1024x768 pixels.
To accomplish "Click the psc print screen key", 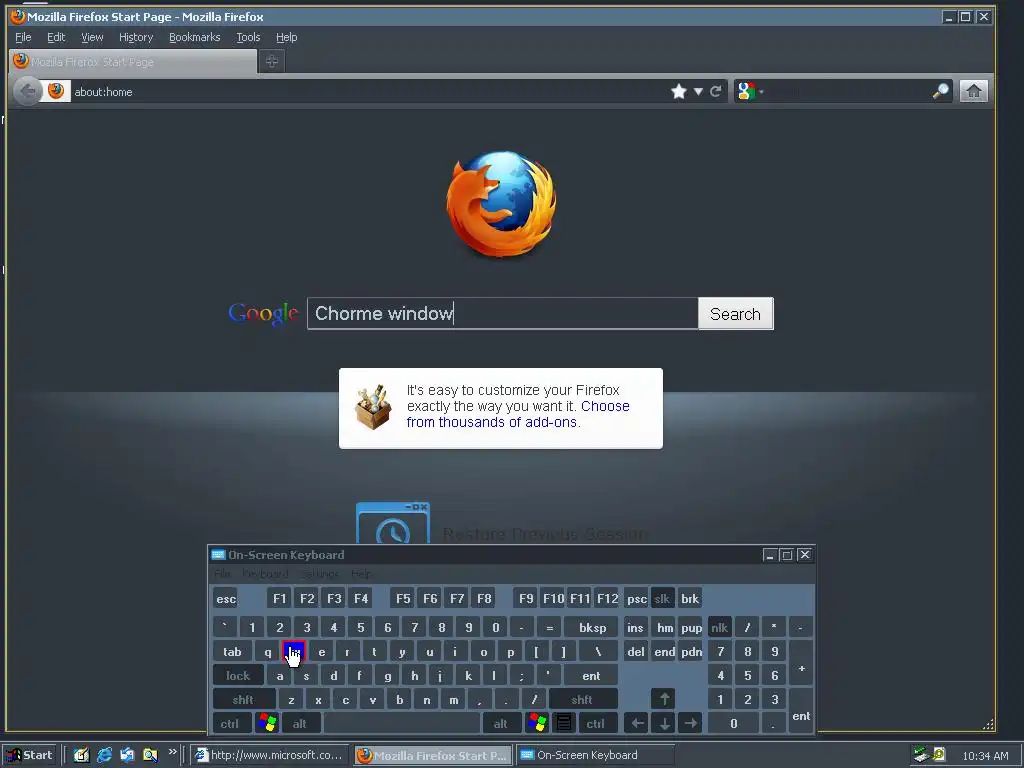I will pyautogui.click(x=637, y=599).
